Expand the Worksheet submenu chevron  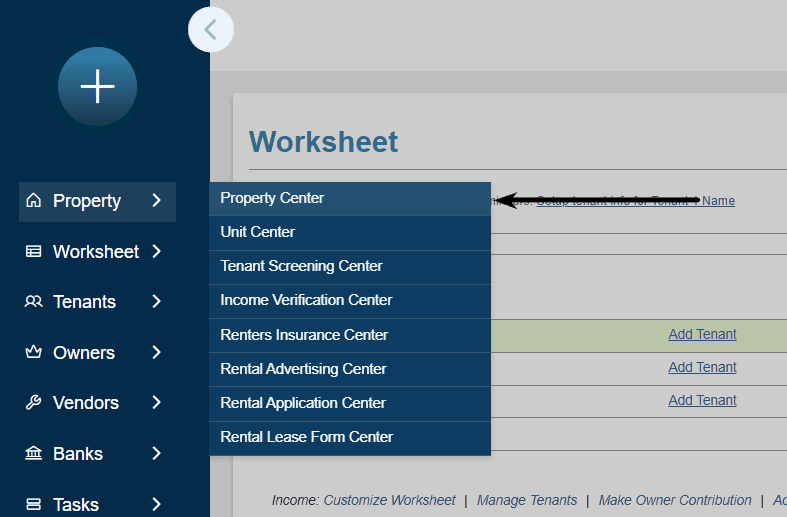(x=156, y=252)
